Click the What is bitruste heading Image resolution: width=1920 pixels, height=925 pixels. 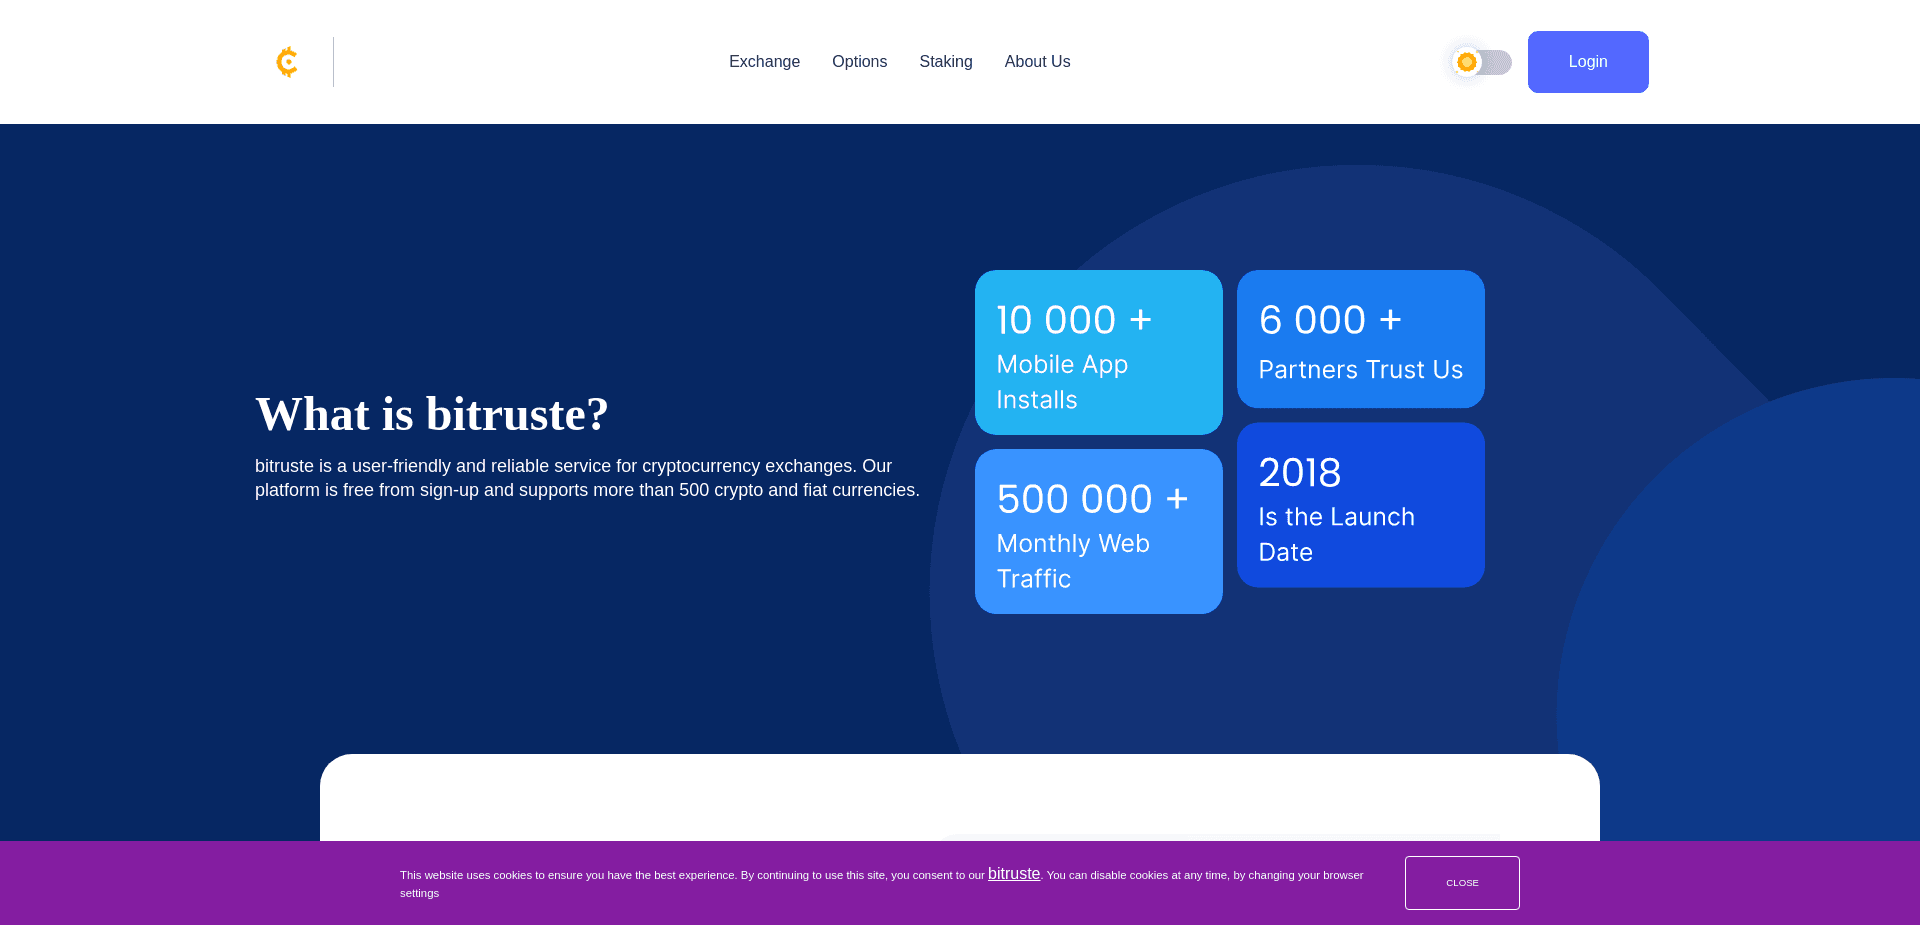pyautogui.click(x=432, y=413)
